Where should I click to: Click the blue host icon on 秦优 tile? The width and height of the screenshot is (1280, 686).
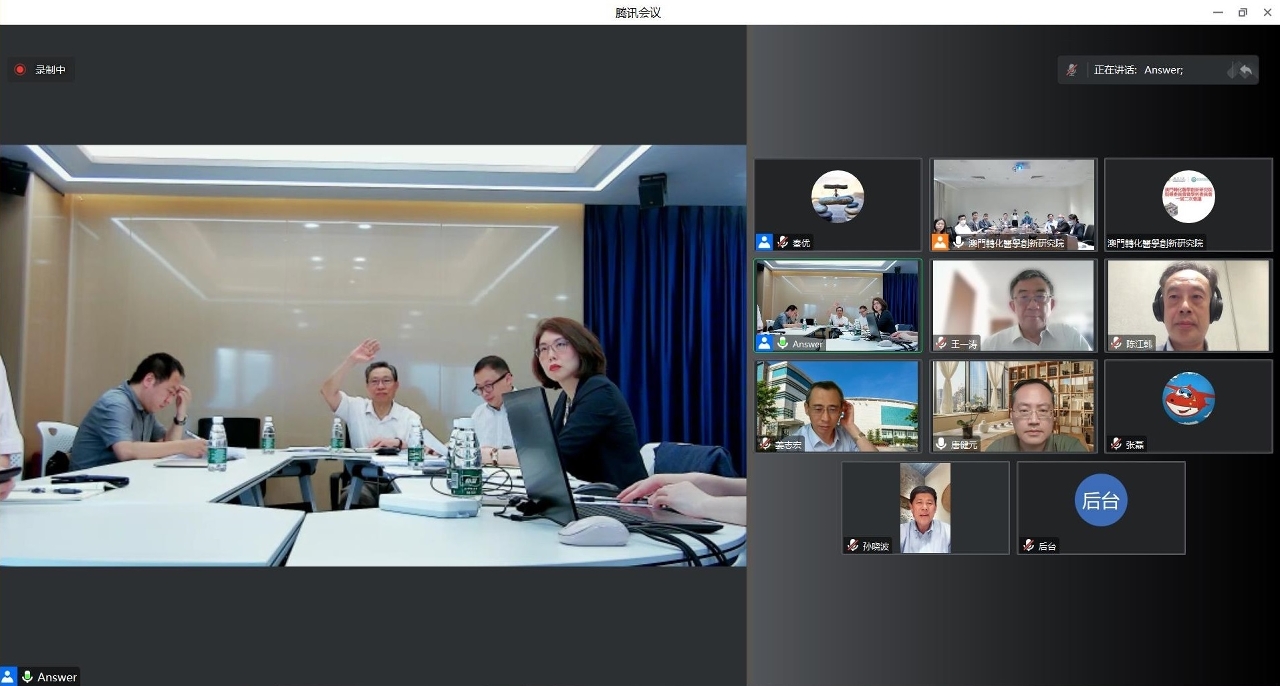pyautogui.click(x=764, y=242)
